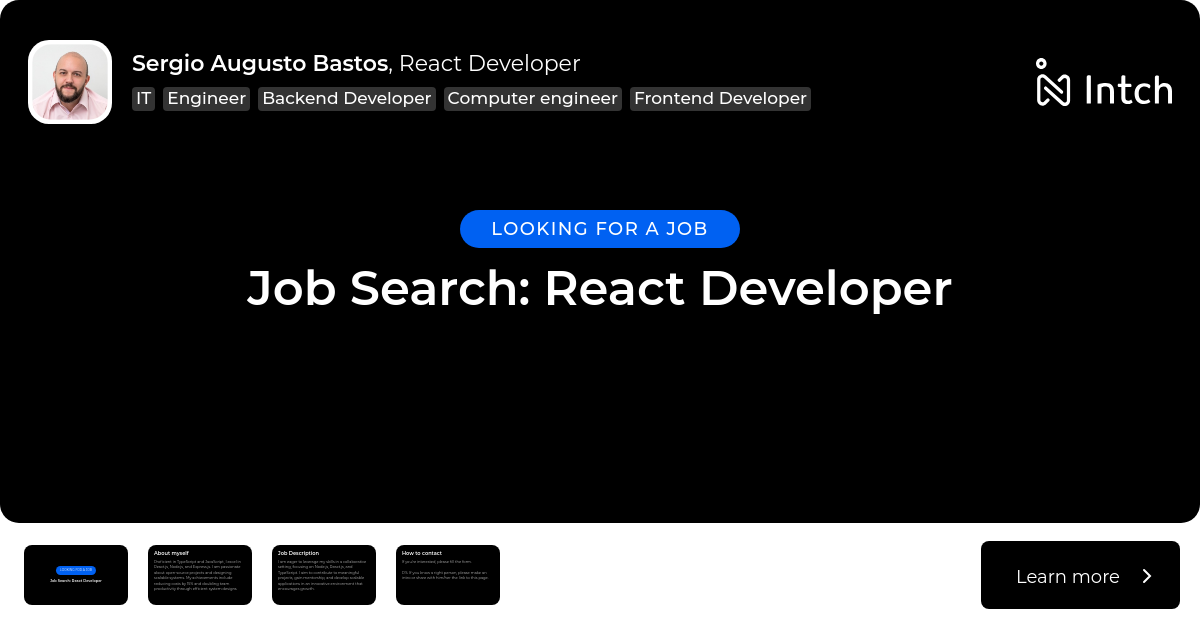This screenshot has width=1200, height=627.
Task: Click the LOOKING FOR A JOB badge
Action: [599, 229]
